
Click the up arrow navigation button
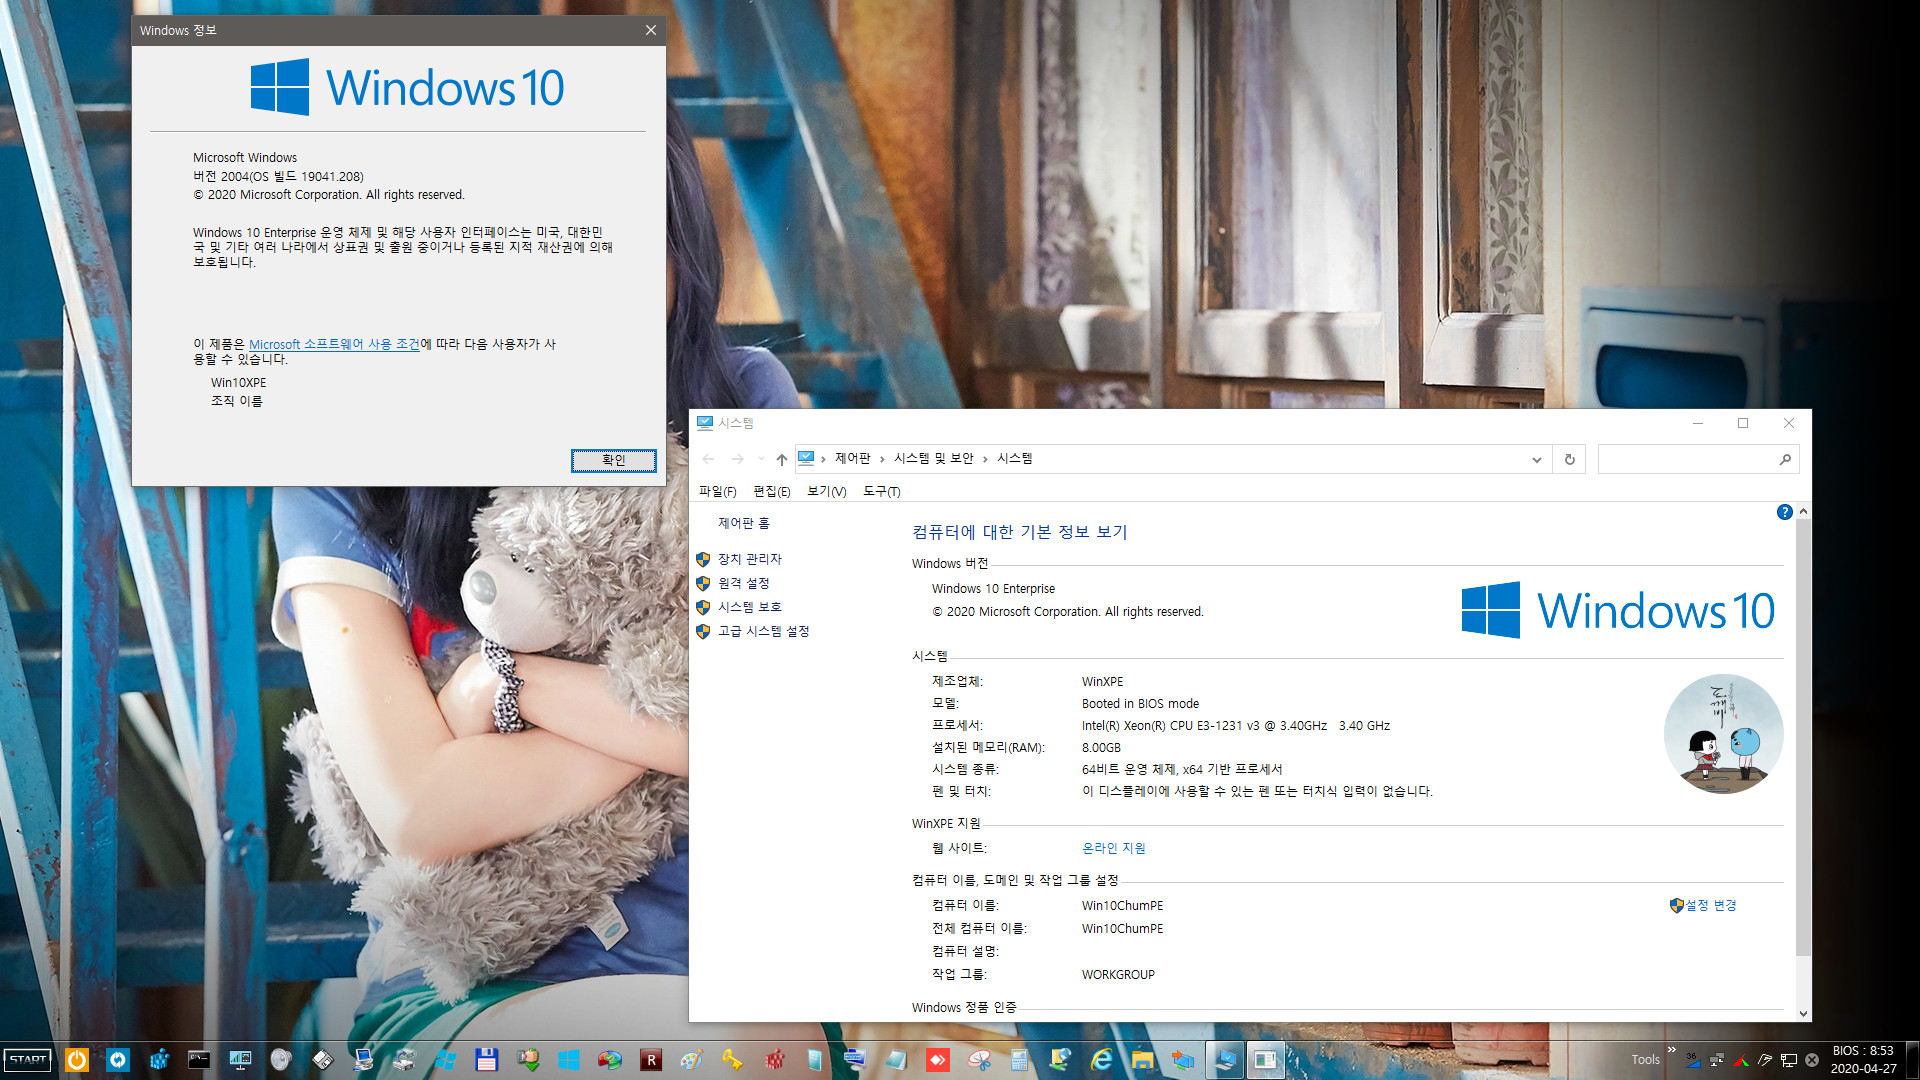pyautogui.click(x=781, y=459)
